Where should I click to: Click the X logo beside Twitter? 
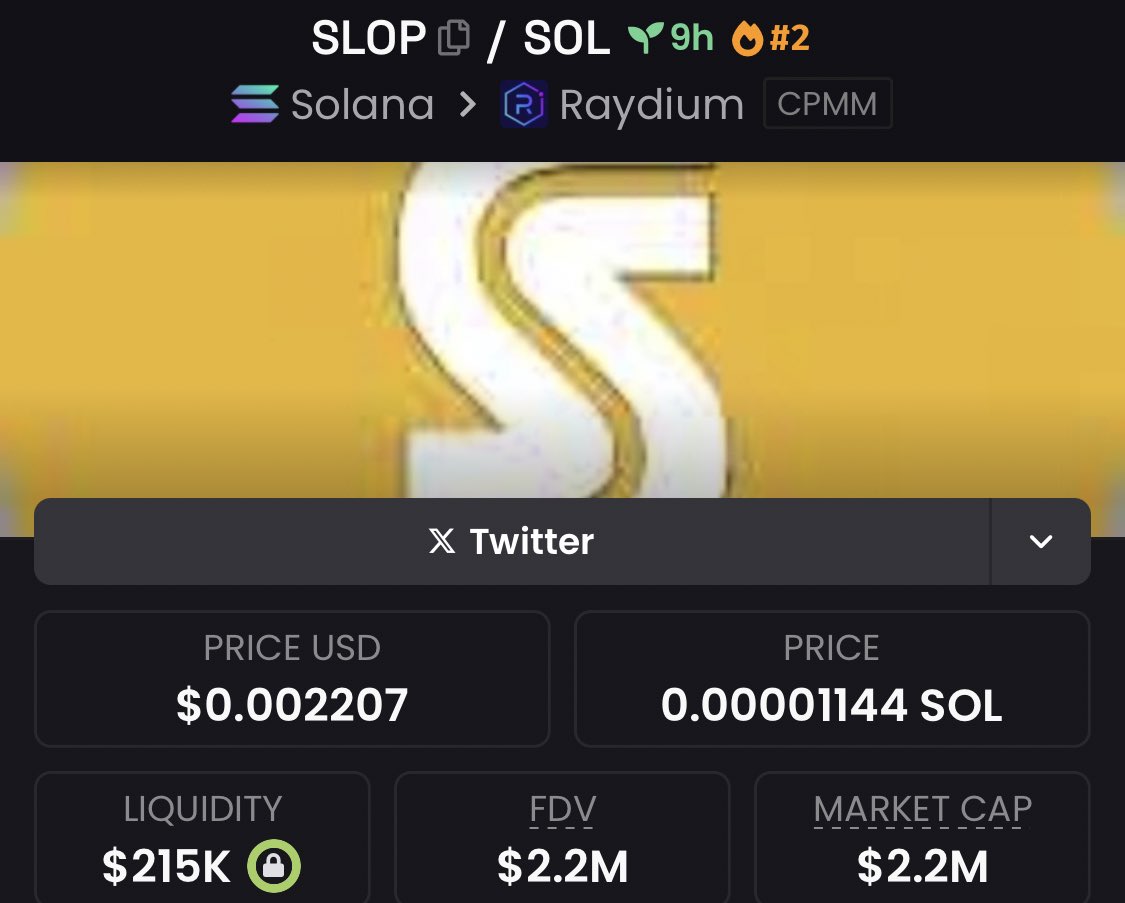tap(442, 541)
